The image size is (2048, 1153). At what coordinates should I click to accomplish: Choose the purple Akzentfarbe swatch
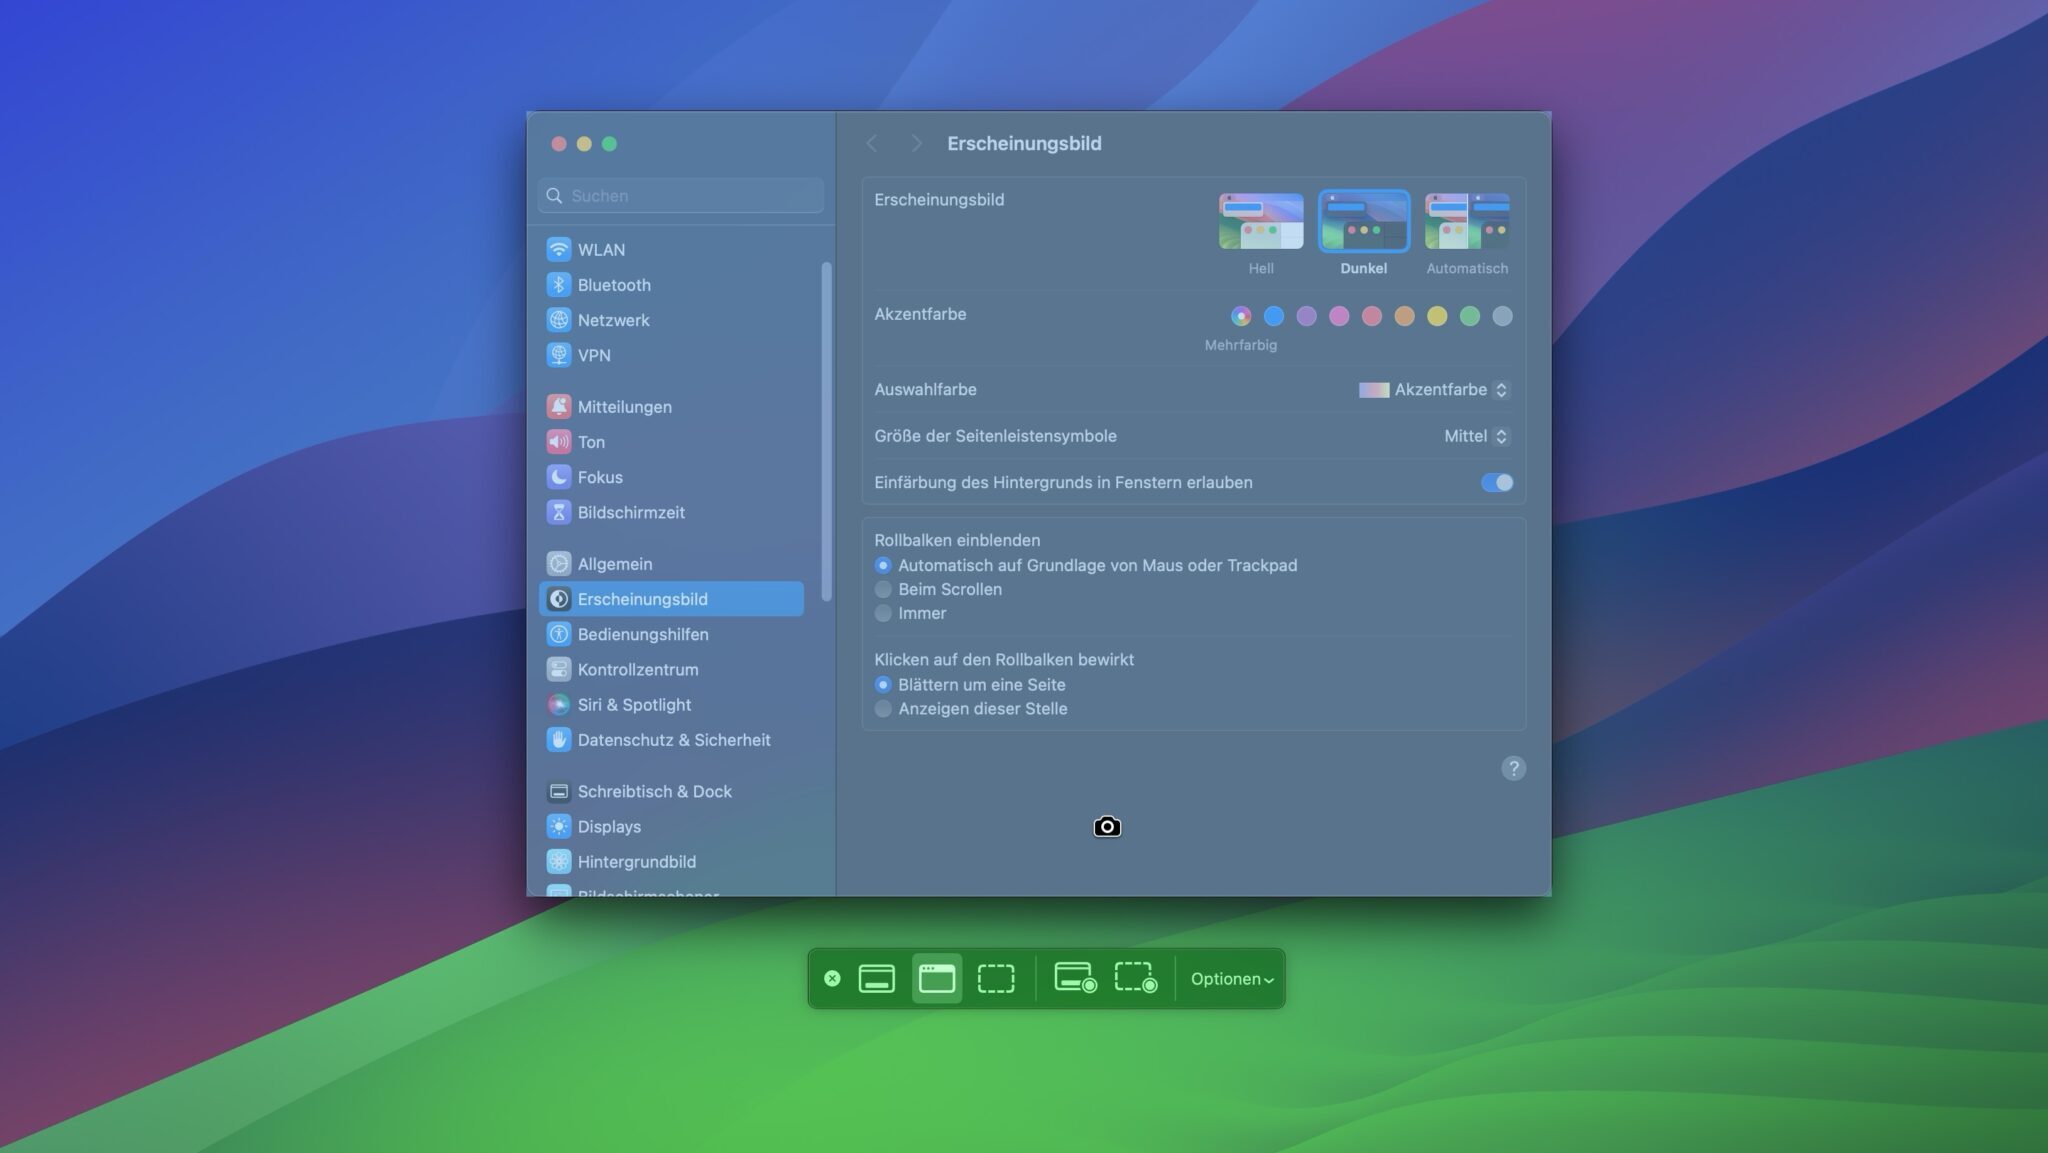click(x=1307, y=316)
